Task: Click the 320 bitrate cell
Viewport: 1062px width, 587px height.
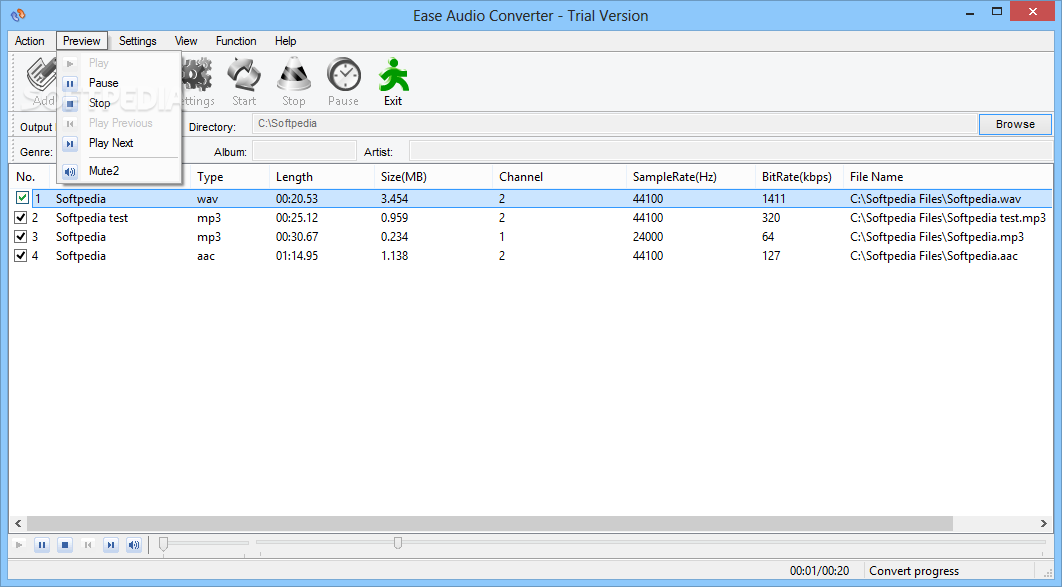Action: (771, 217)
